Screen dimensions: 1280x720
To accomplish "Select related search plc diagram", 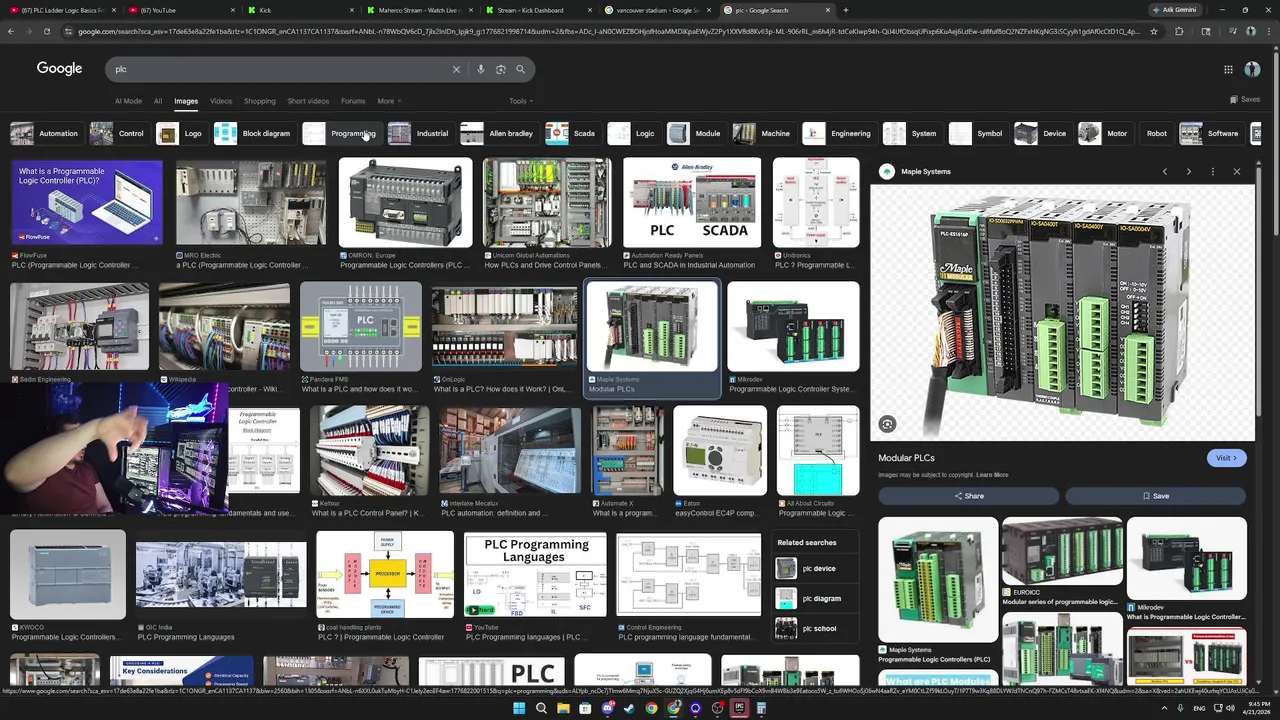I will (817, 599).
